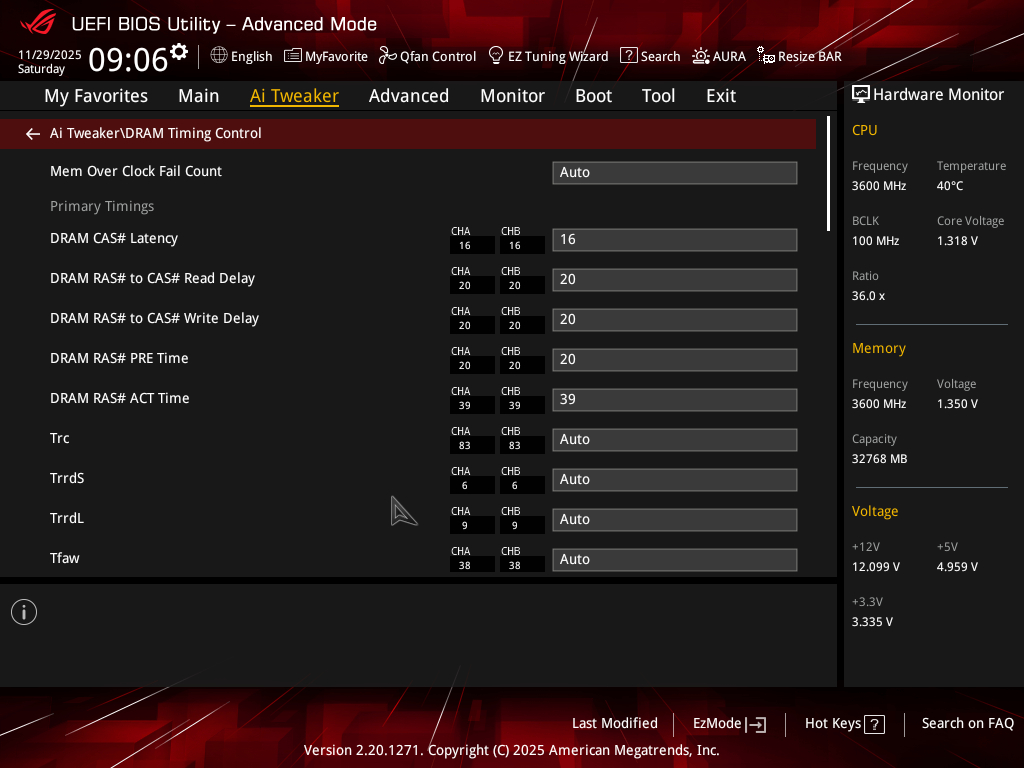Switch to the Advanced tab
The height and width of the screenshot is (768, 1024).
(408, 96)
